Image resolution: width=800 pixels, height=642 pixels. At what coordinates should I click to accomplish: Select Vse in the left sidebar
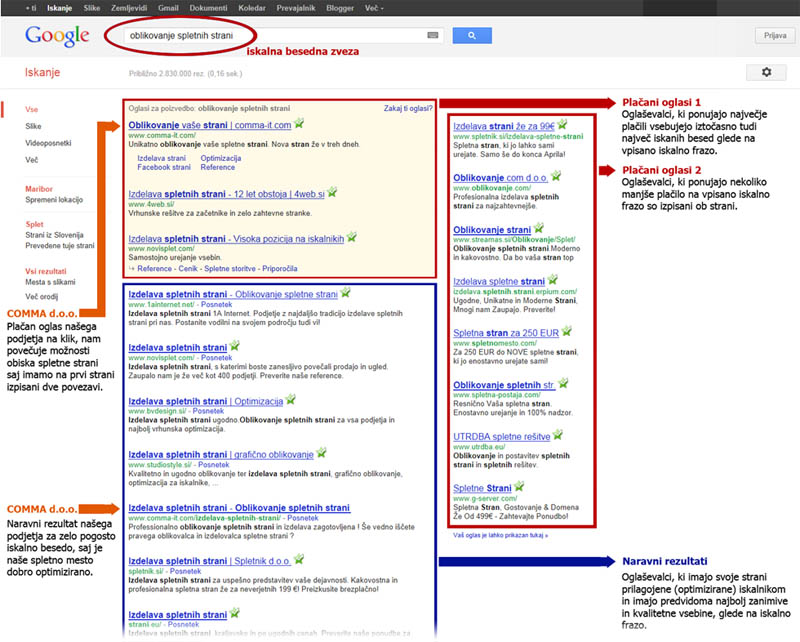pos(32,109)
